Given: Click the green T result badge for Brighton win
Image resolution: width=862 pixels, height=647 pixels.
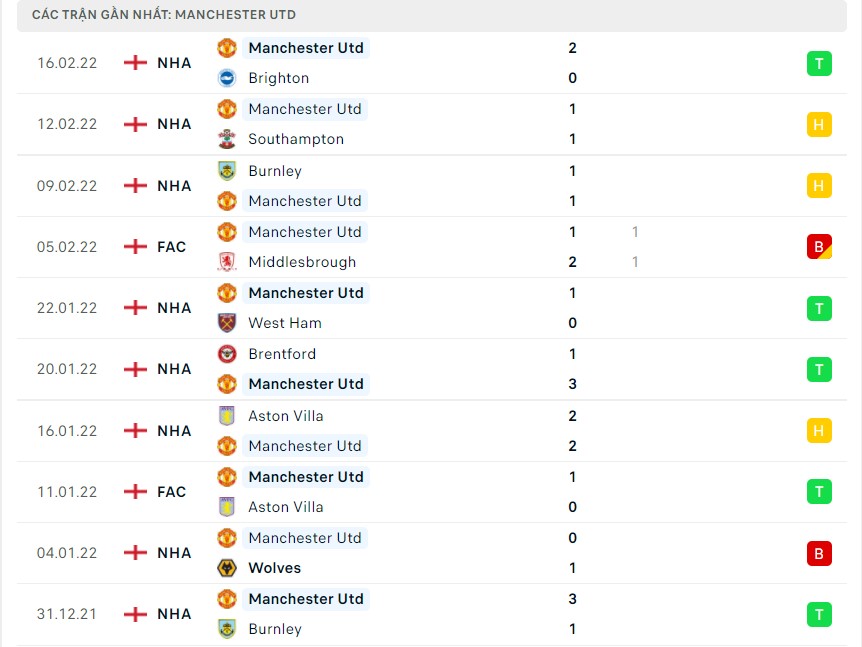Looking at the screenshot, I should [x=819, y=63].
